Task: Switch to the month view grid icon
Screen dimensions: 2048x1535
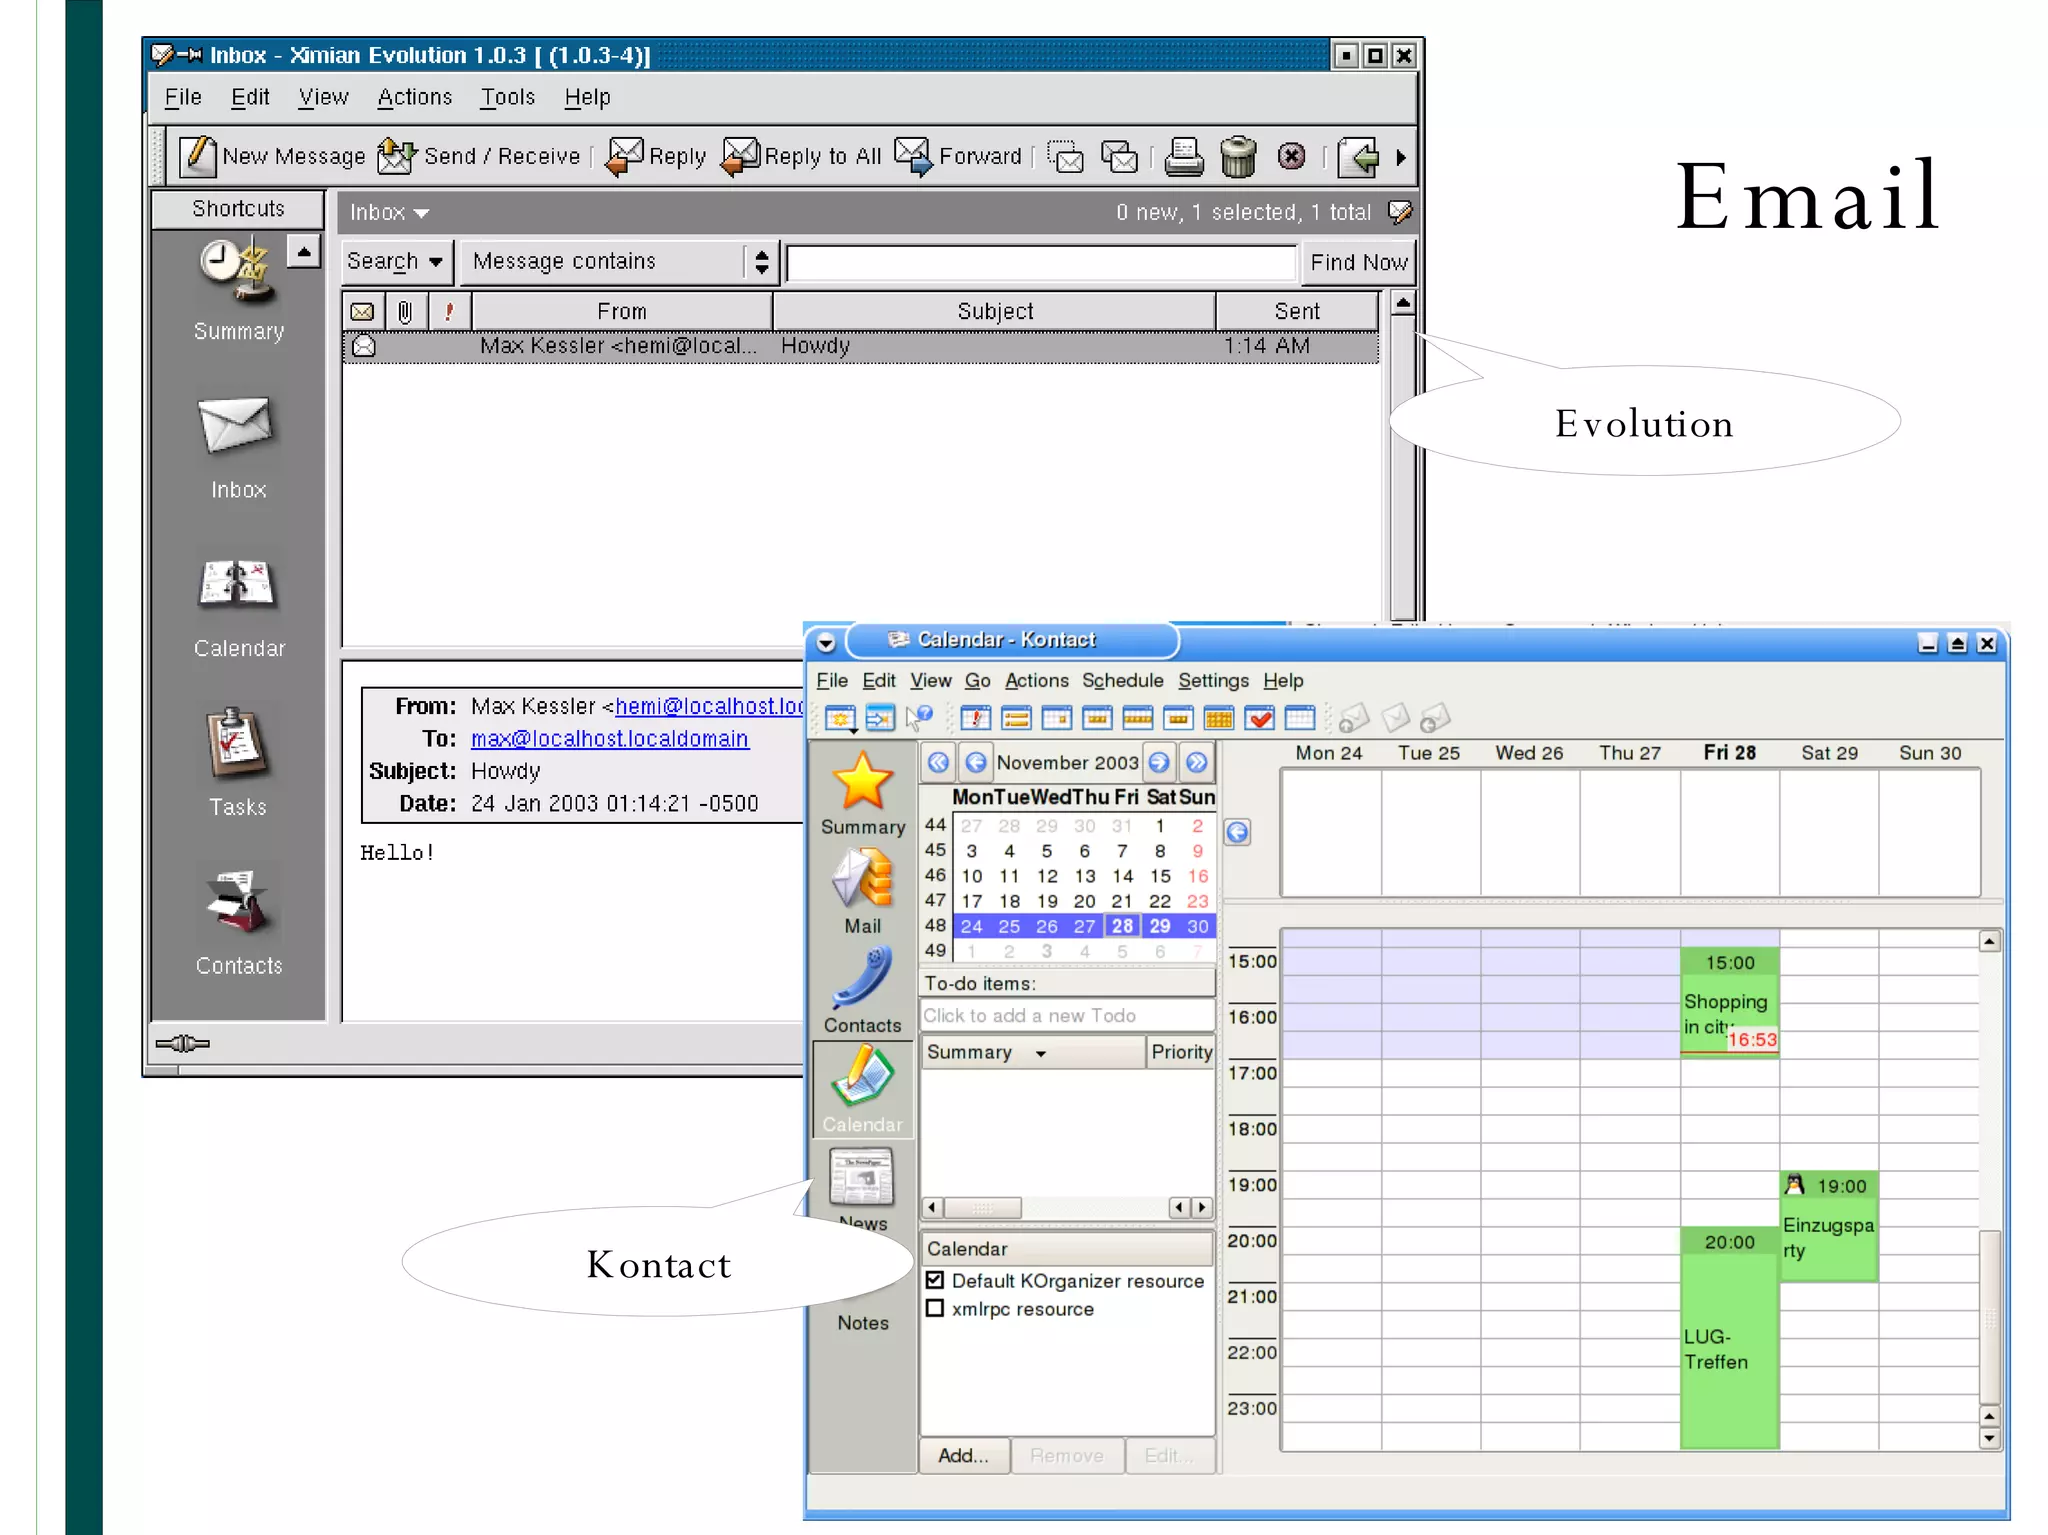Action: (1219, 718)
